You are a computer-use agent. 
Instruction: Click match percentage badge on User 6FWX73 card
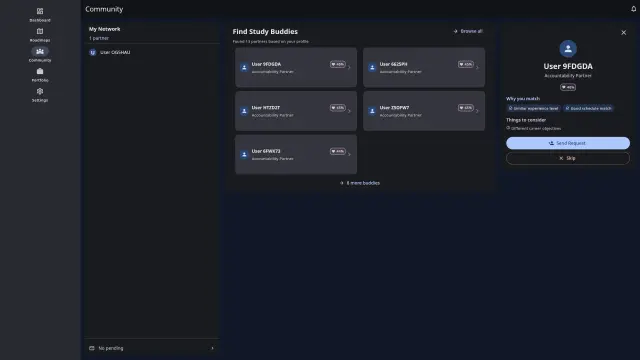click(338, 151)
